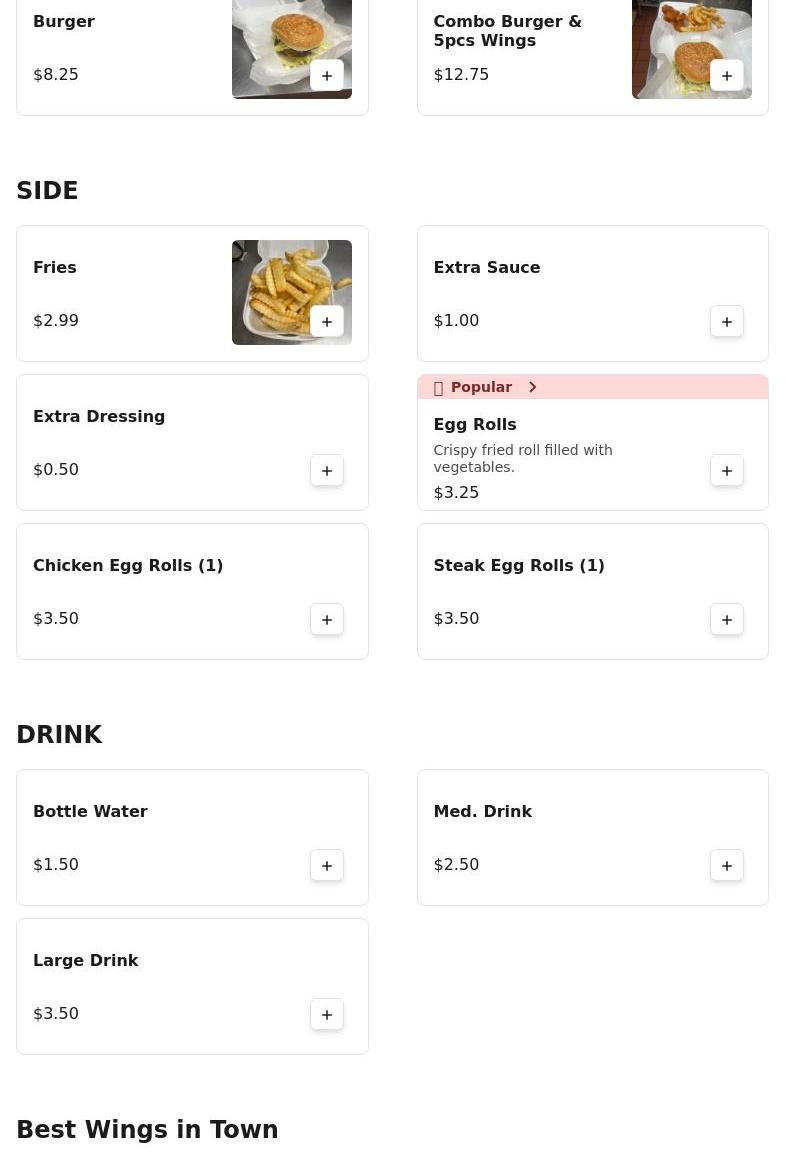Add Burger to the order

tap(327, 76)
